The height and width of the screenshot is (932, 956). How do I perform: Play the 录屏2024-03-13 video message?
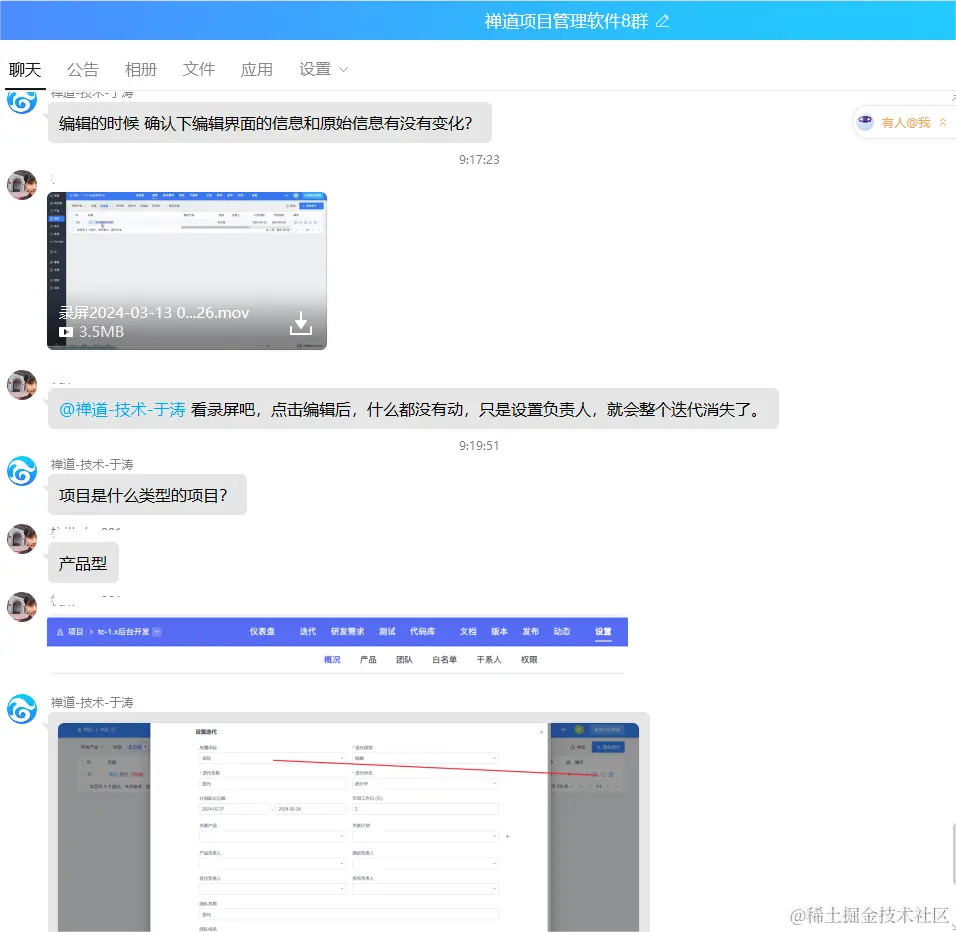click(x=66, y=332)
